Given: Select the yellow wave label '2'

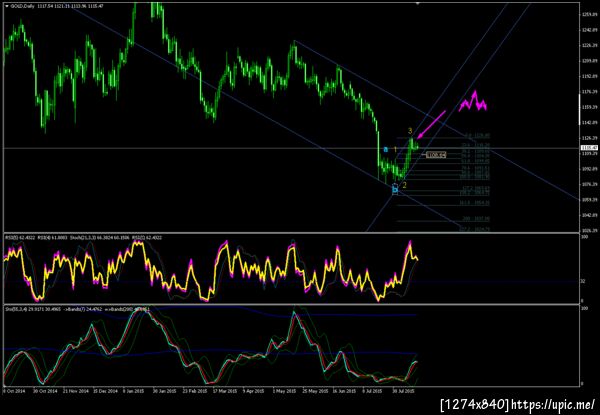Looking at the screenshot, I should [x=404, y=185].
